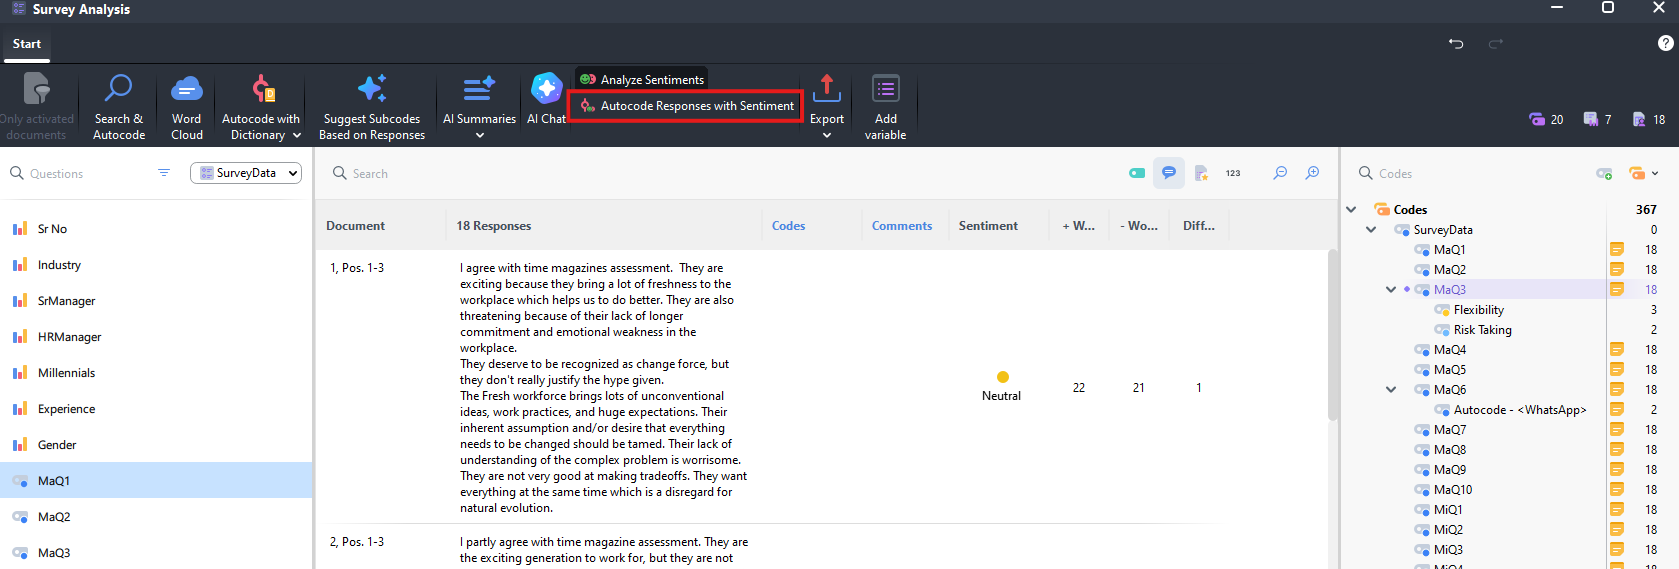Undo the last action
This screenshot has height=569, width=1679.
click(1456, 43)
